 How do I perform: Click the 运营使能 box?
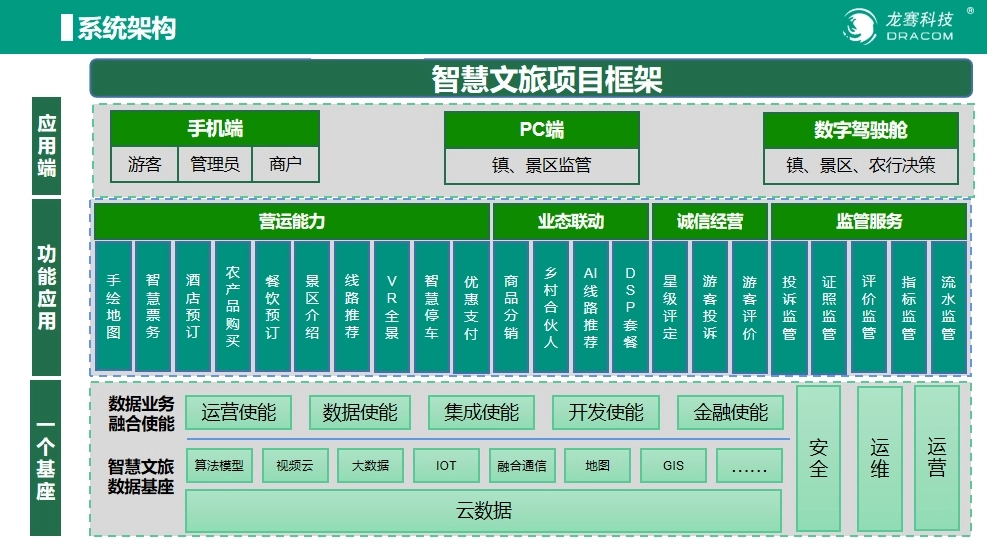(x=239, y=413)
